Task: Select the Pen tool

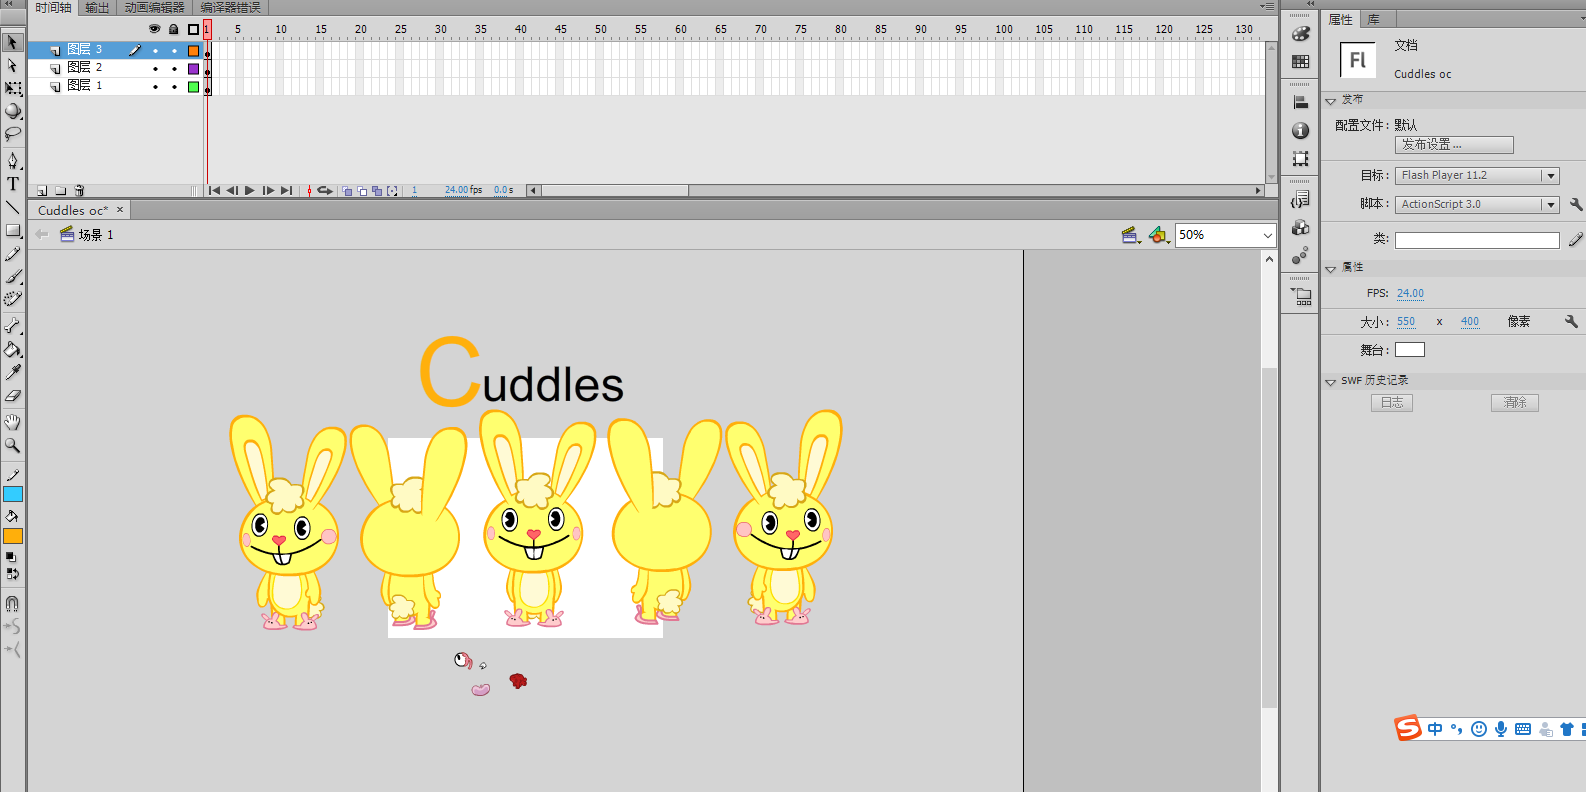Action: click(12, 161)
